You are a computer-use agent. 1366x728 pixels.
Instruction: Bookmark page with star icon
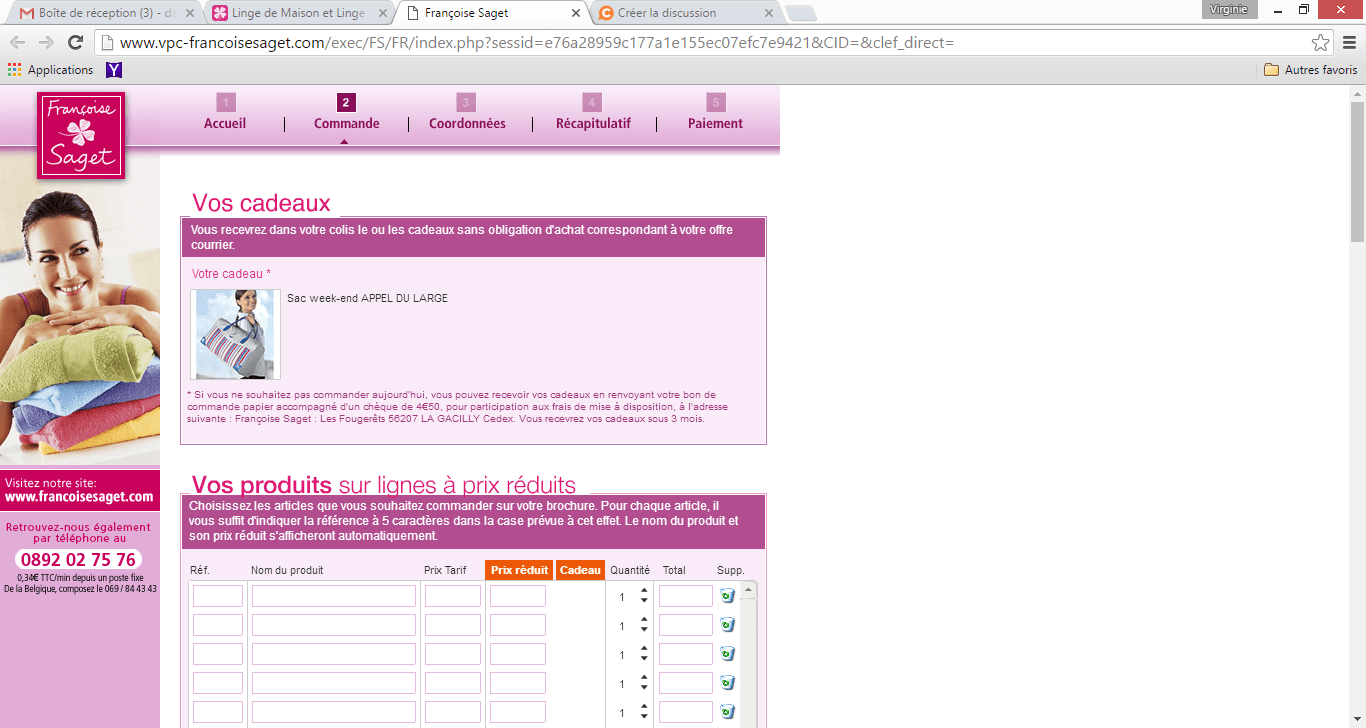(1320, 43)
